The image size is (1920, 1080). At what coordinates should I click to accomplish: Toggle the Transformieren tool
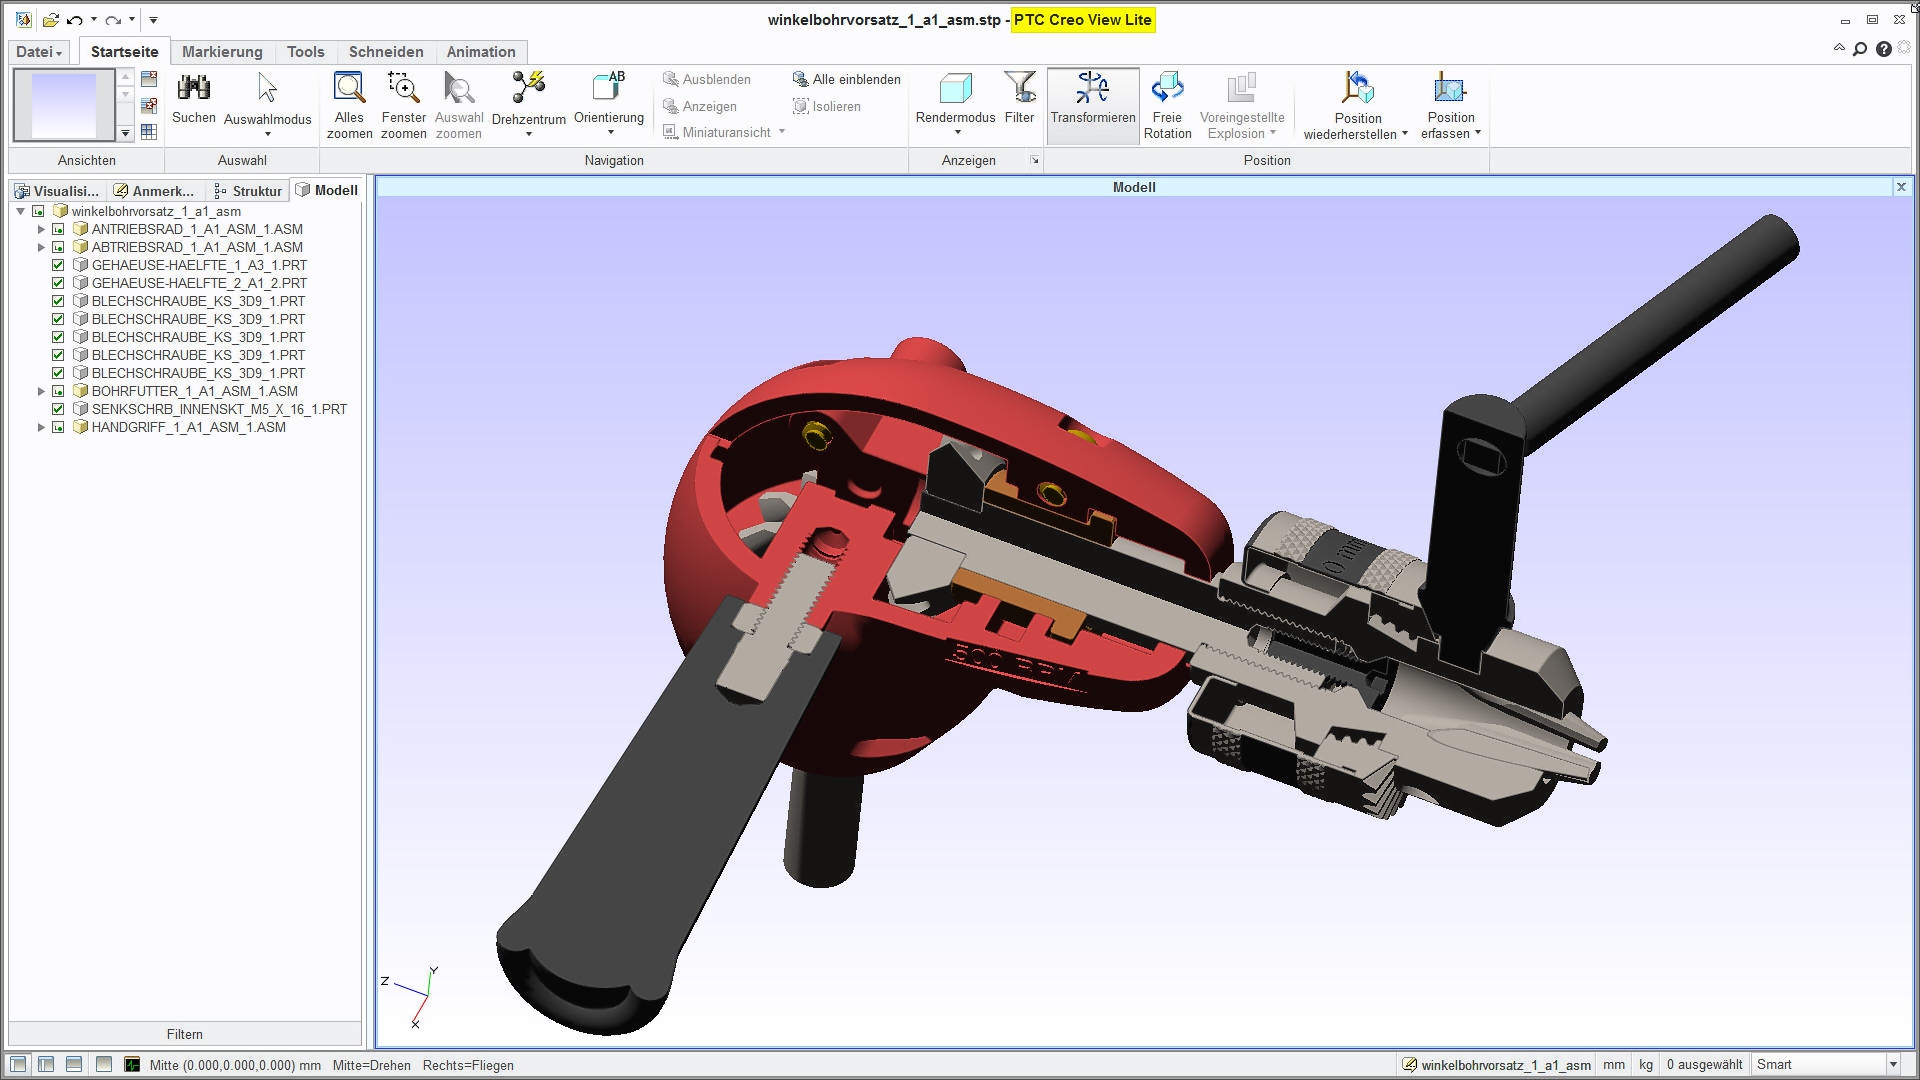(x=1092, y=89)
